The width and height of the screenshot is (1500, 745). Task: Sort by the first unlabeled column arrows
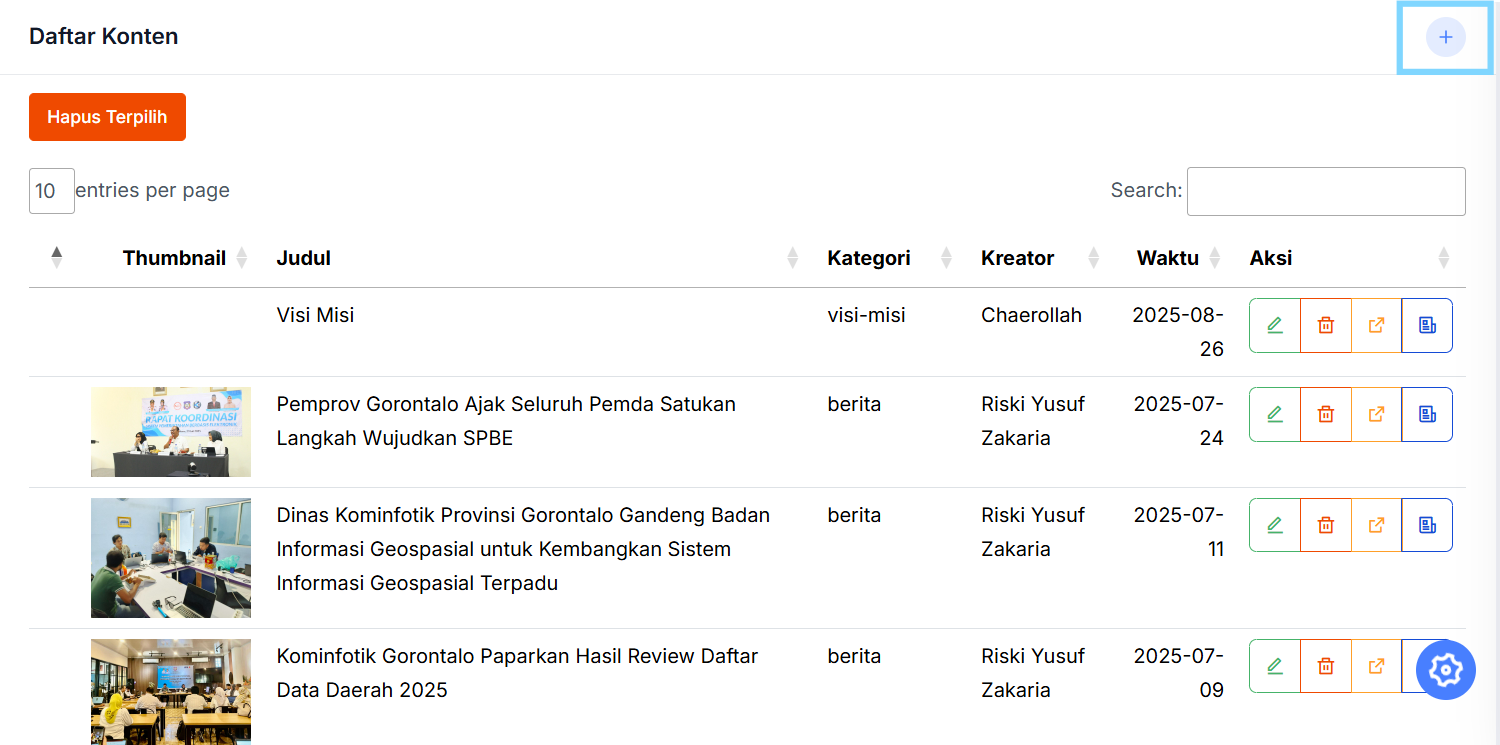57,258
